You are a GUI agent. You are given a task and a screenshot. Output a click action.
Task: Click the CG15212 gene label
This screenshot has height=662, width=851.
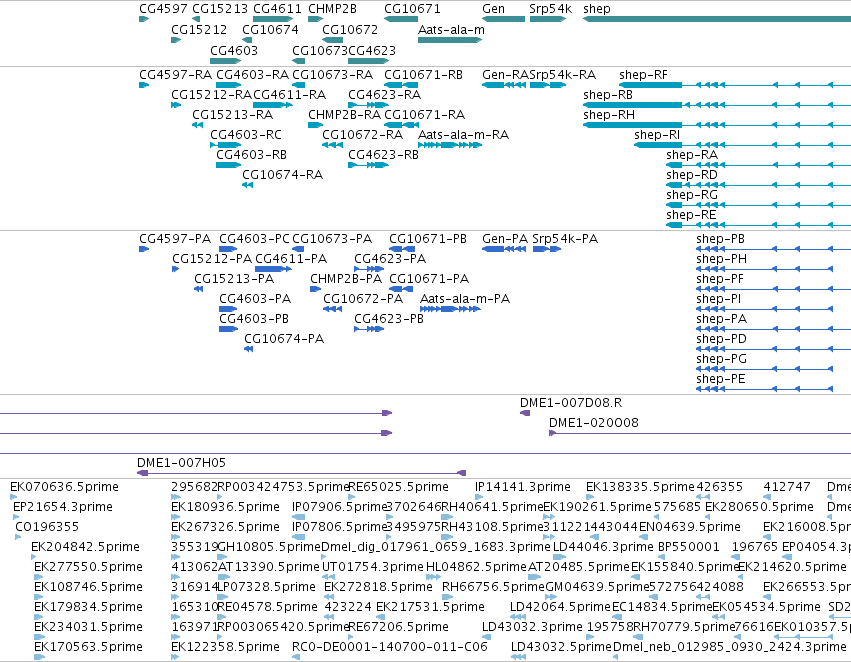tap(199, 29)
